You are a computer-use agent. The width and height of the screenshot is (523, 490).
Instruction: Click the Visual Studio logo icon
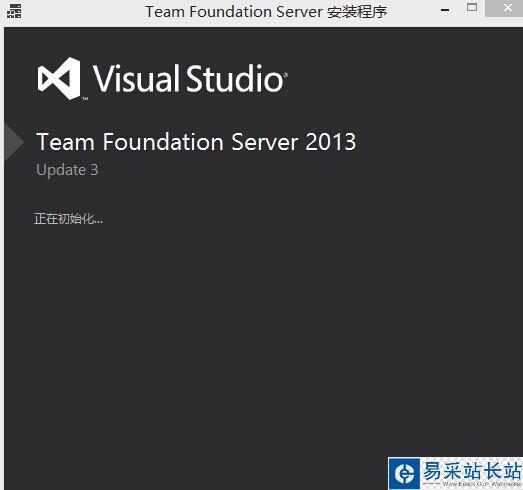point(59,79)
